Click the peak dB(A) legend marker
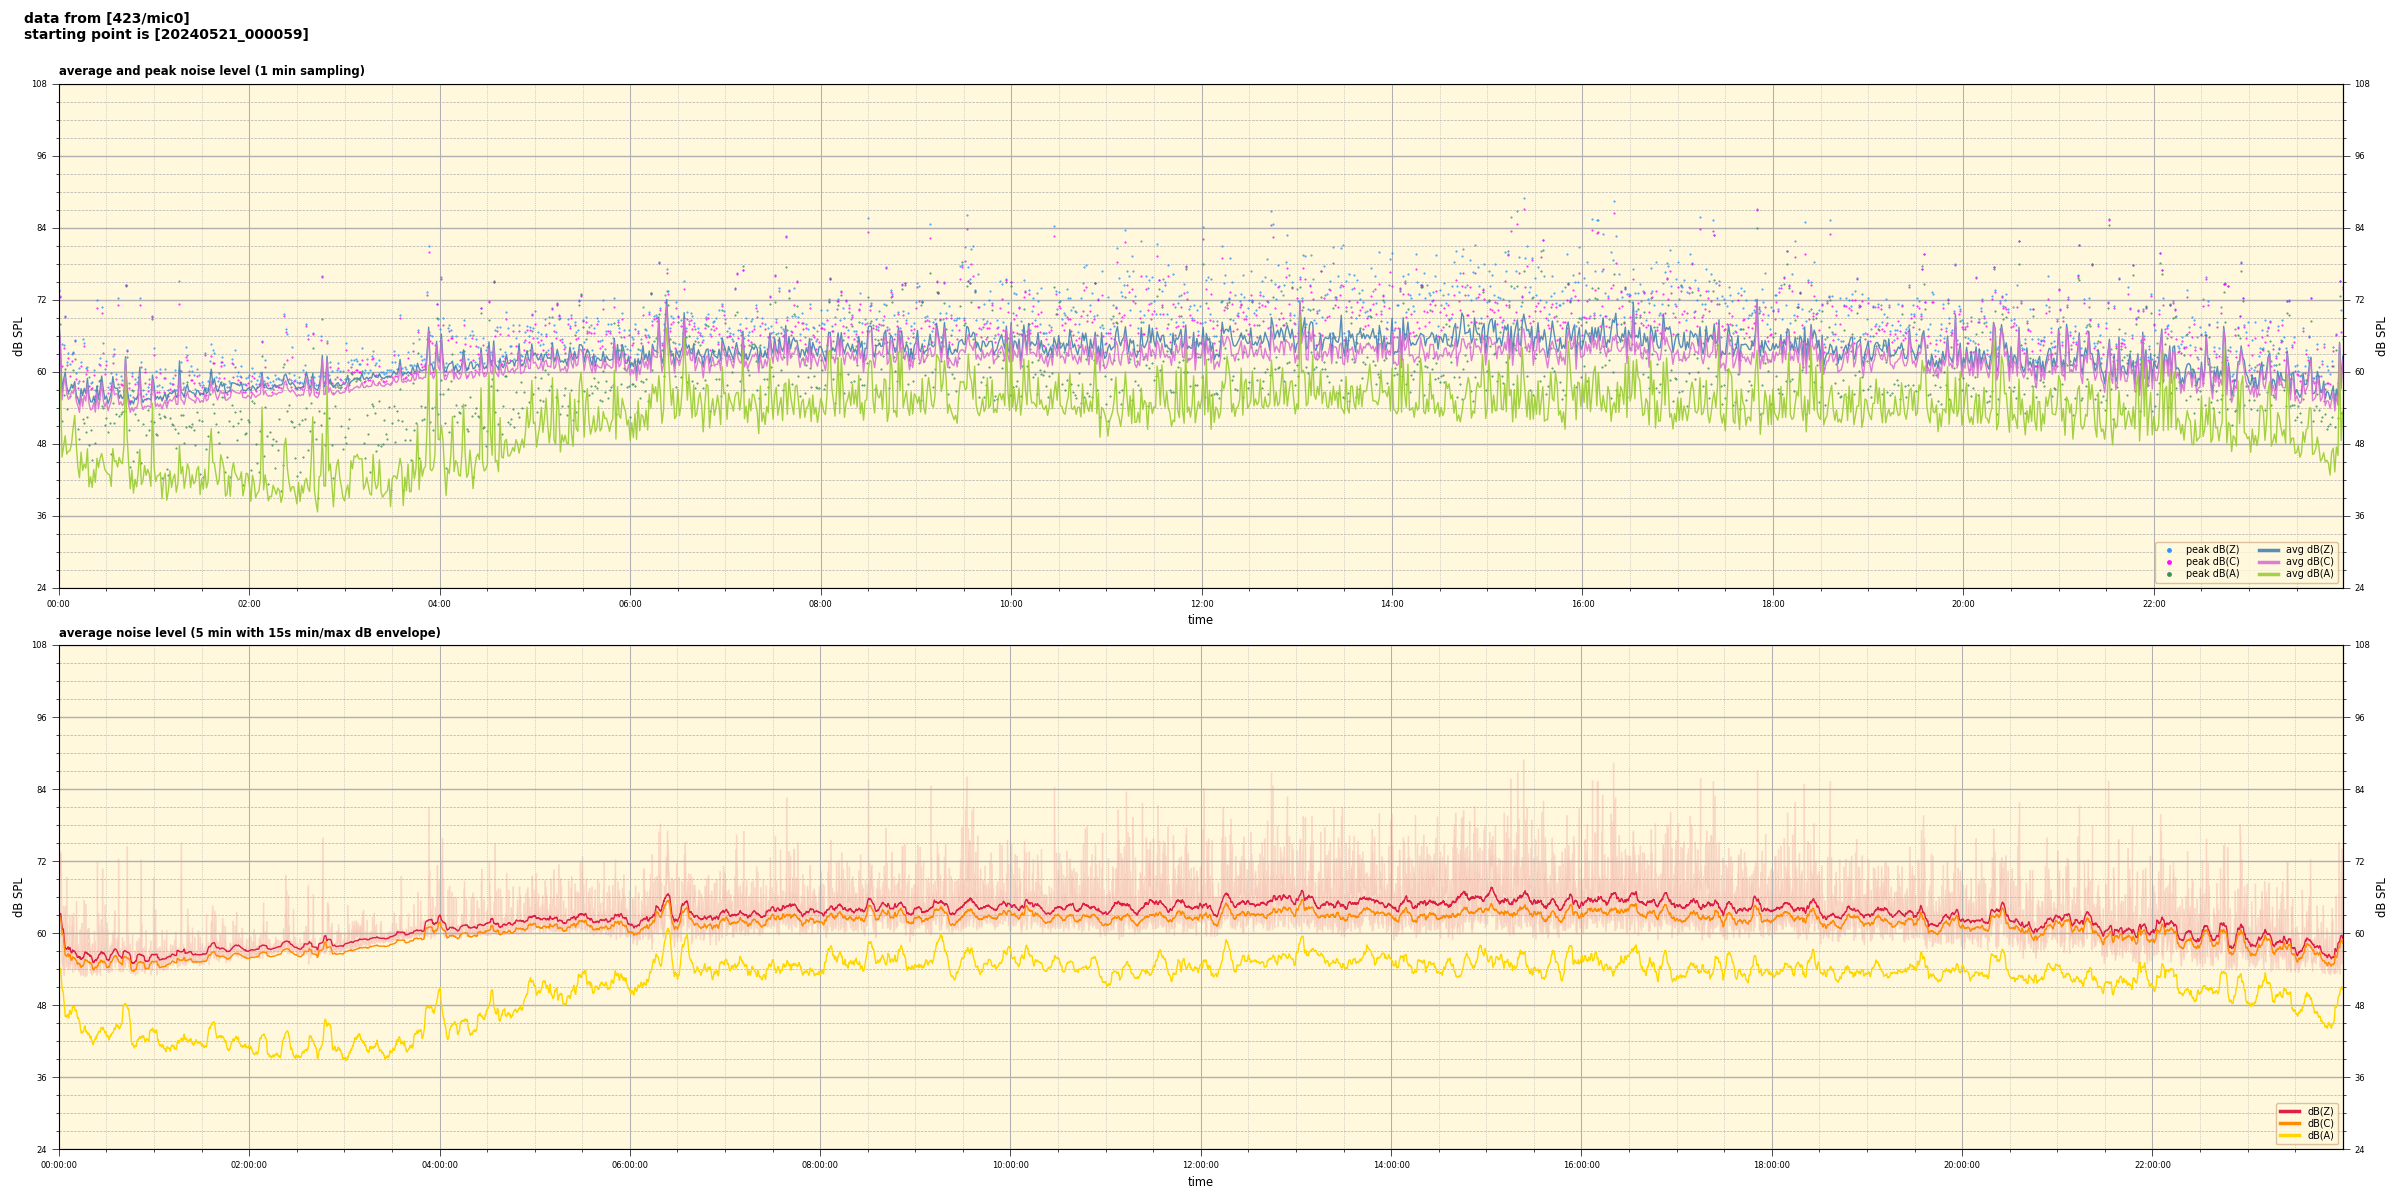Image resolution: width=2400 pixels, height=1200 pixels. 2169,574
